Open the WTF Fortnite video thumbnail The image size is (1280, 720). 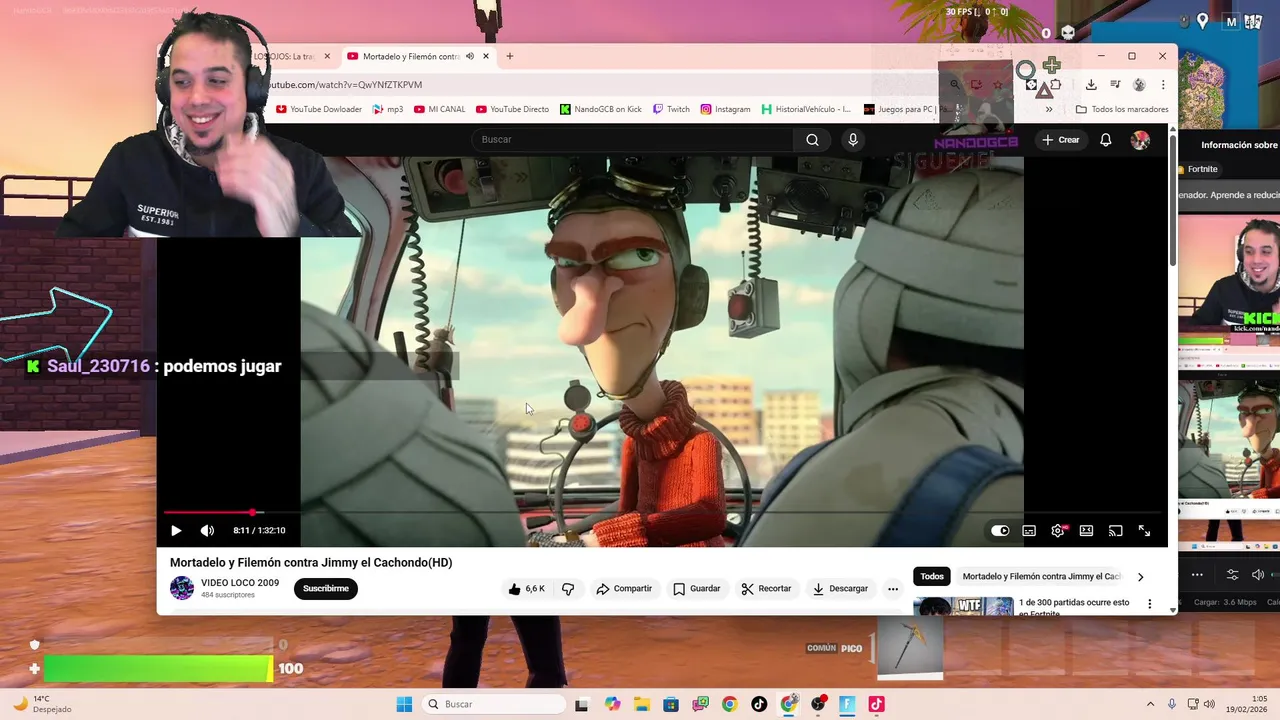click(963, 606)
